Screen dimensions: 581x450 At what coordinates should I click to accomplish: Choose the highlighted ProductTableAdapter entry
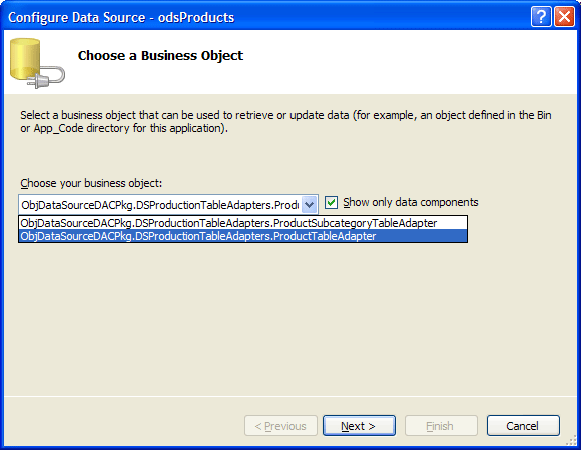(x=243, y=236)
